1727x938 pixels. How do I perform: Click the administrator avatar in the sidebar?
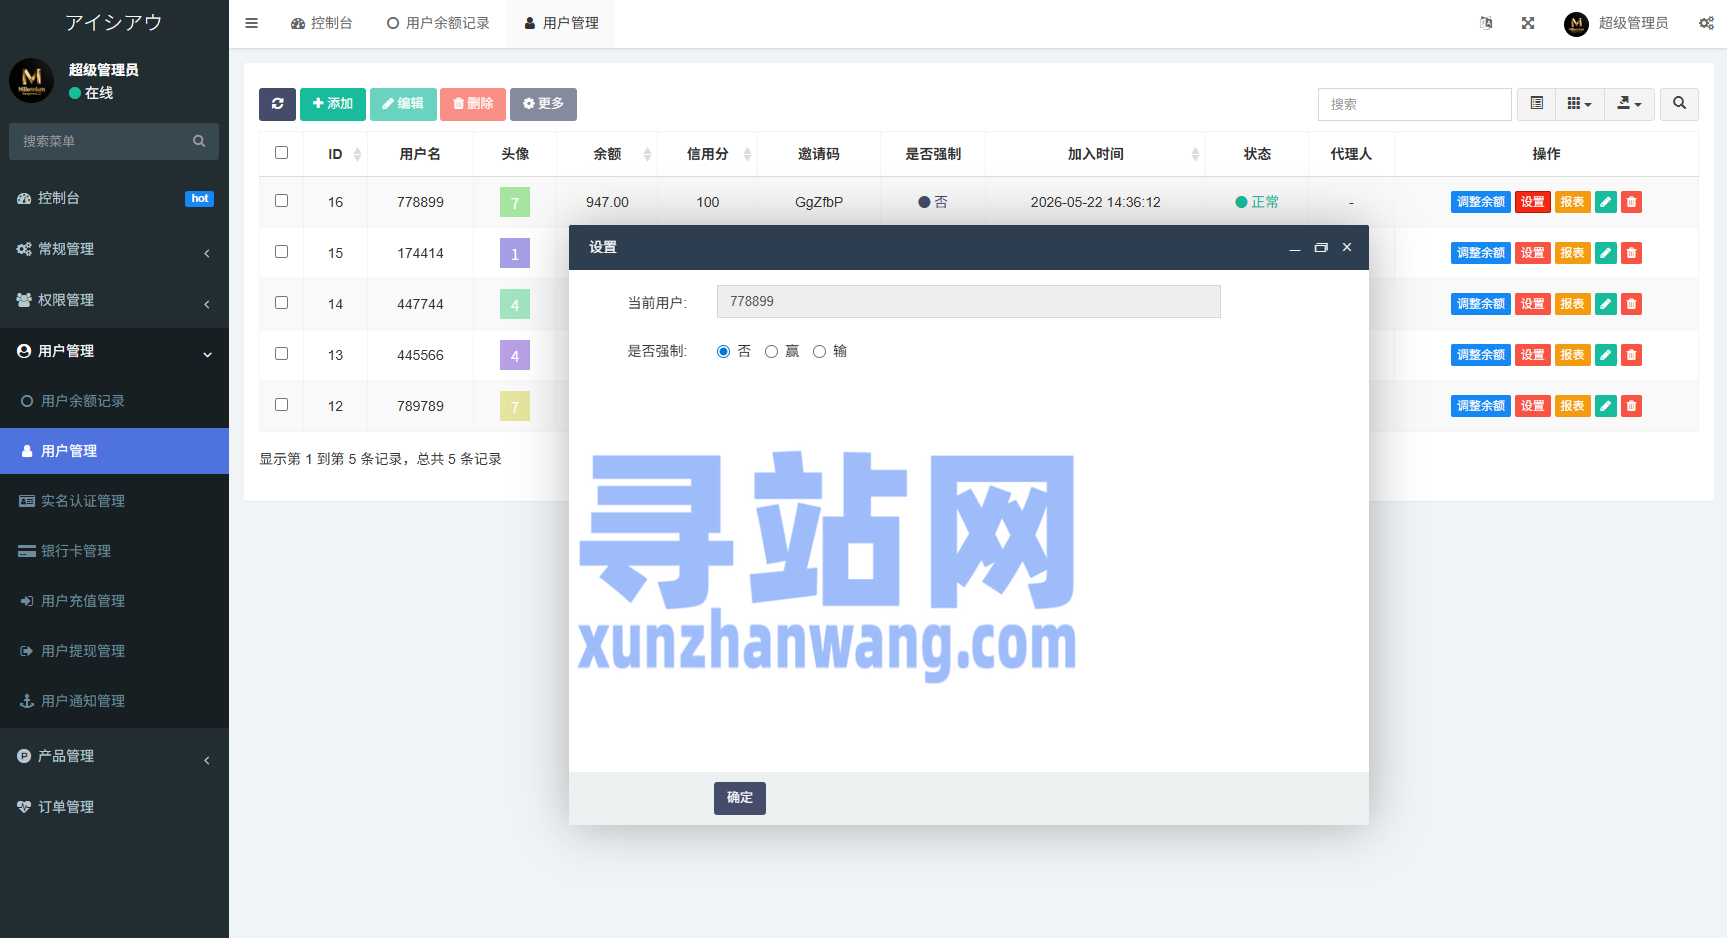click(31, 80)
